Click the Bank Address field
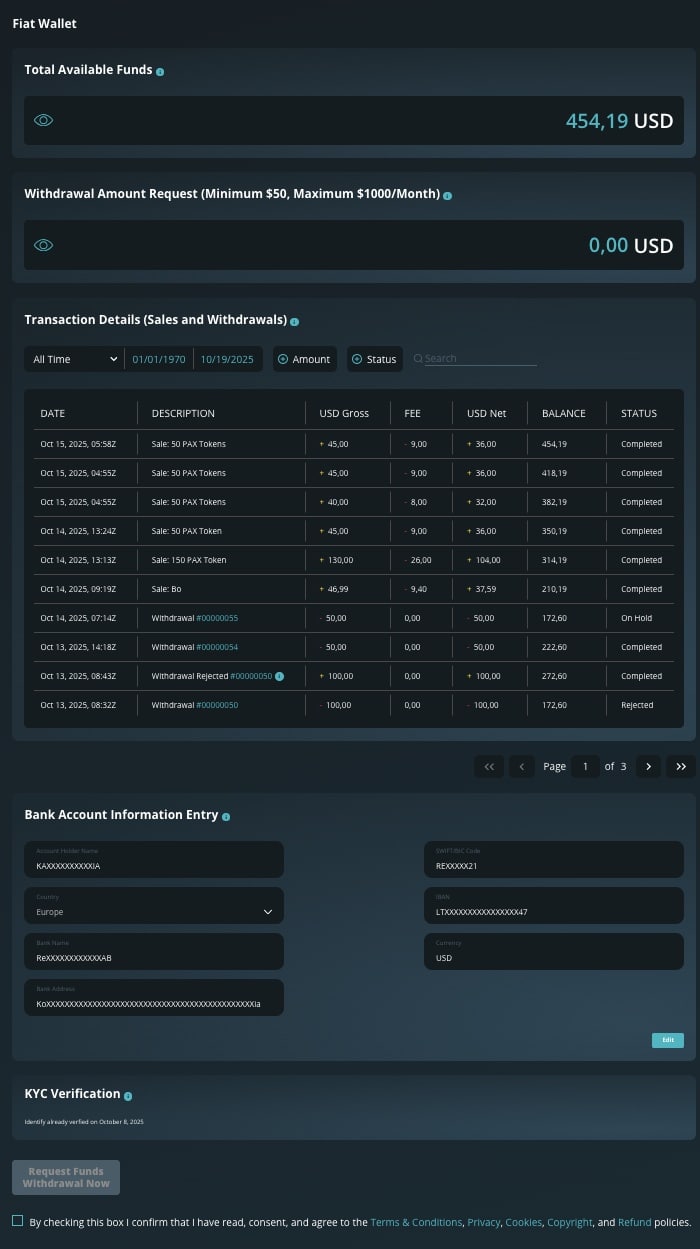Viewport: 700px width, 1249px height. (154, 998)
